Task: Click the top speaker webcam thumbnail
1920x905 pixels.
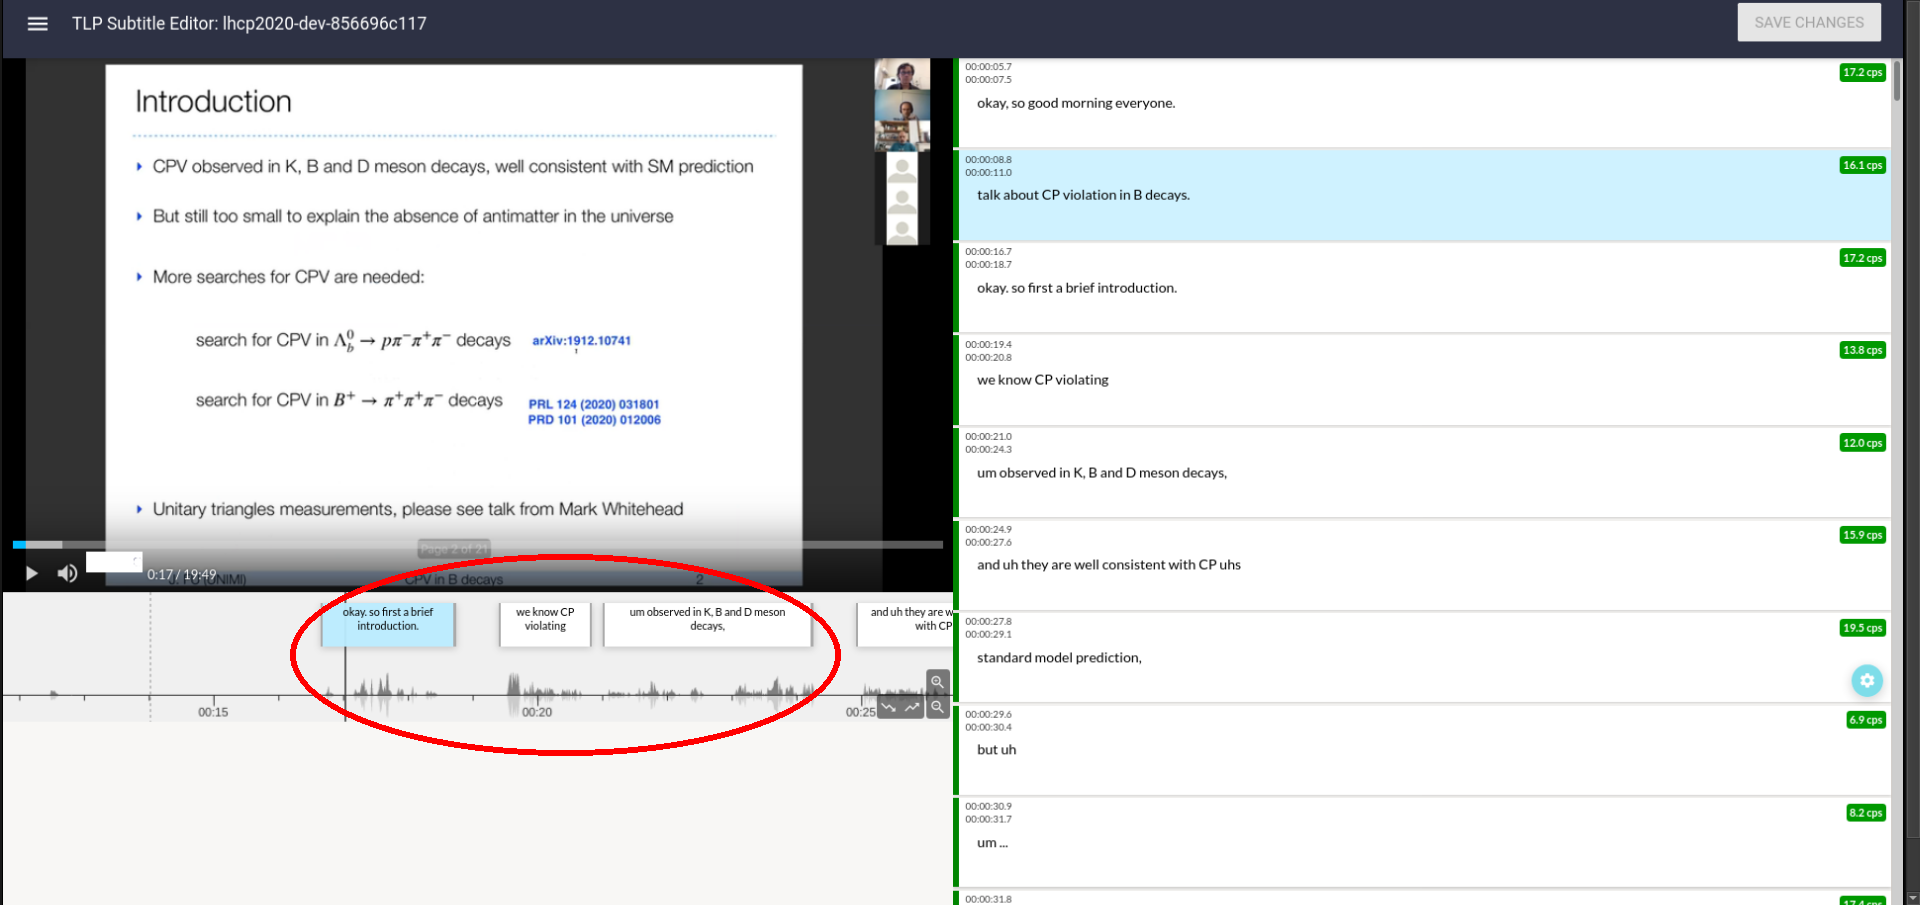Action: click(x=902, y=74)
